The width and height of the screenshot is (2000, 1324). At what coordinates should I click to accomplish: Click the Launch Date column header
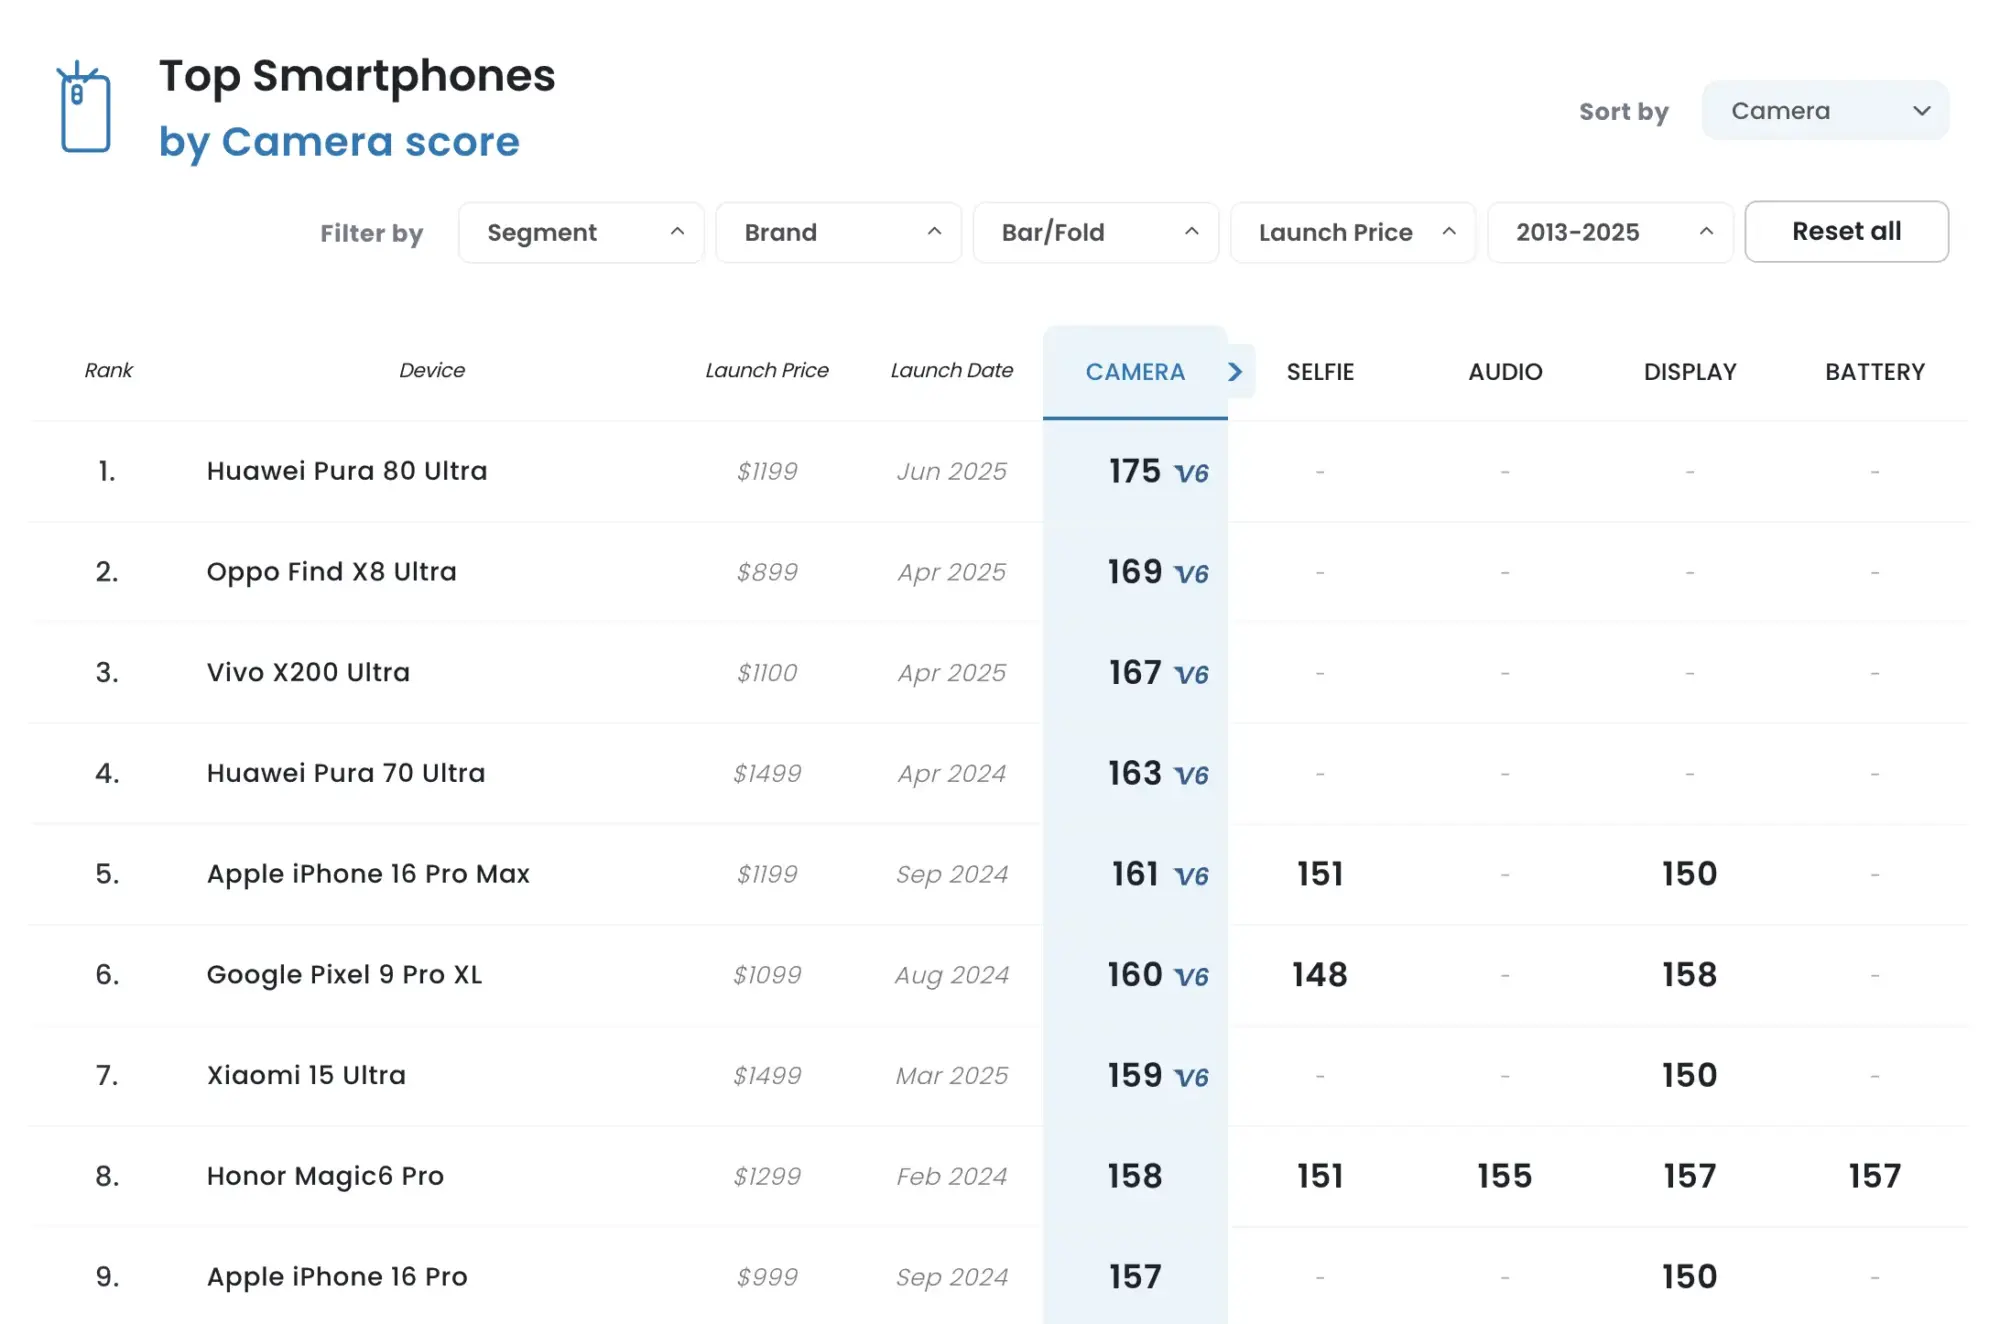coord(952,371)
